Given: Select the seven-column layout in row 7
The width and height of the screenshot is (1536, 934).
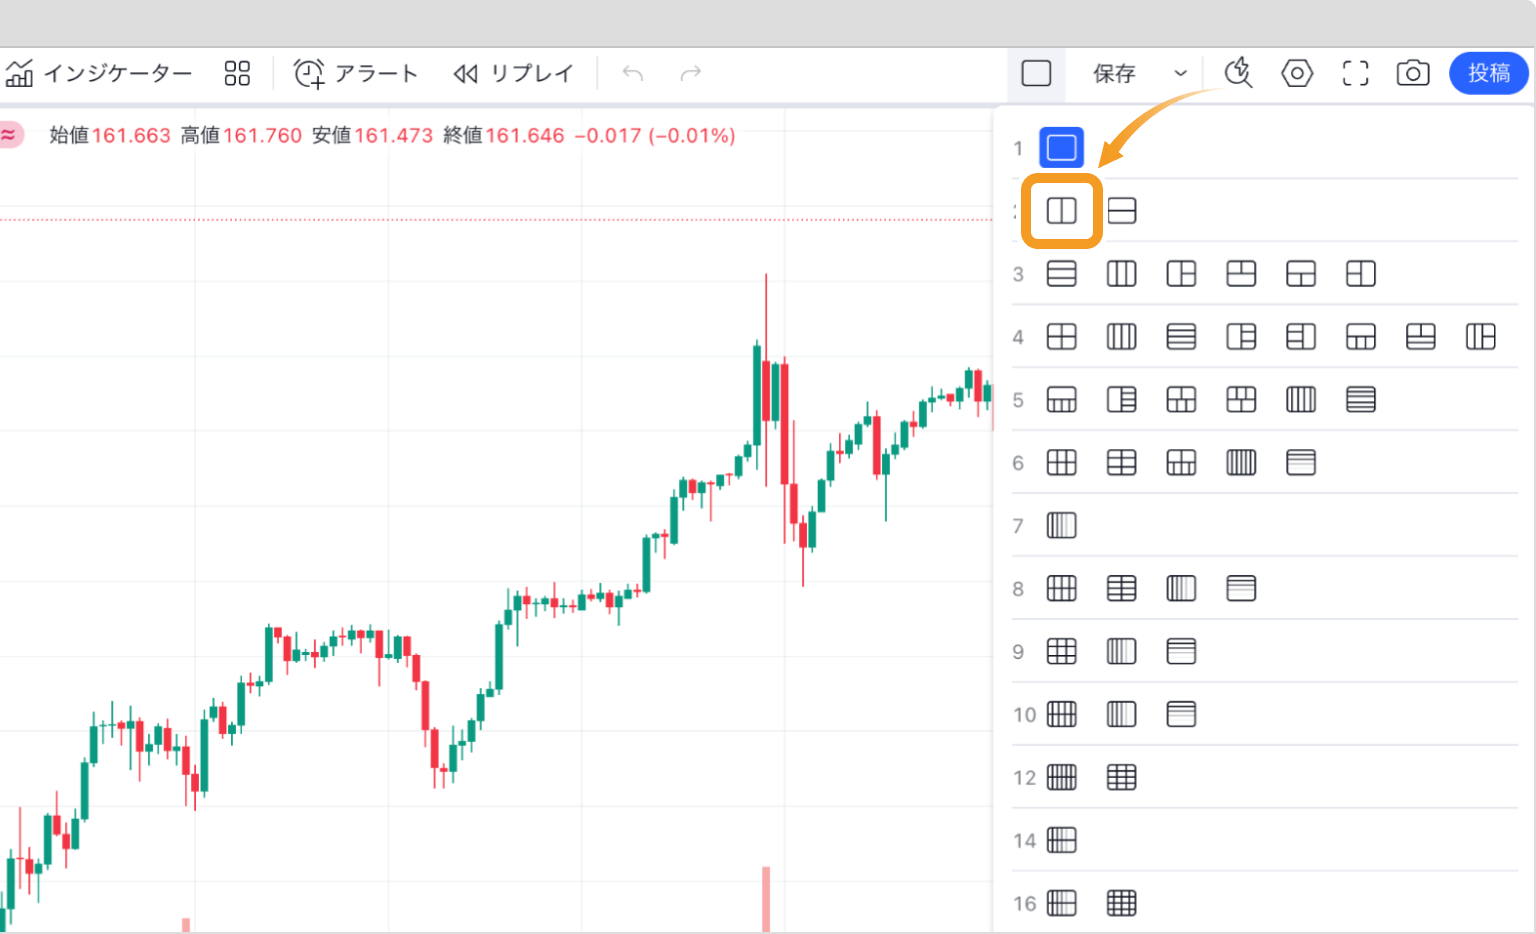Looking at the screenshot, I should click(x=1061, y=526).
